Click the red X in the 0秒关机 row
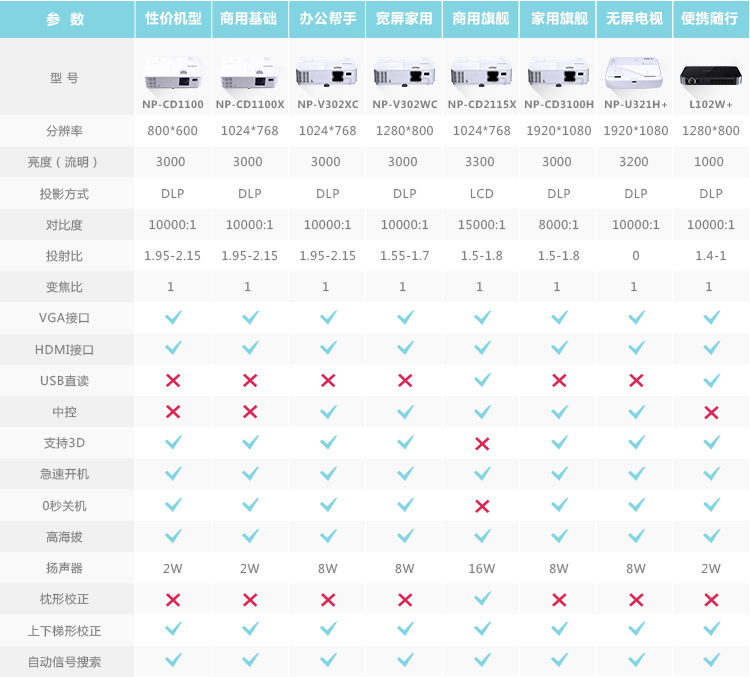 click(482, 506)
